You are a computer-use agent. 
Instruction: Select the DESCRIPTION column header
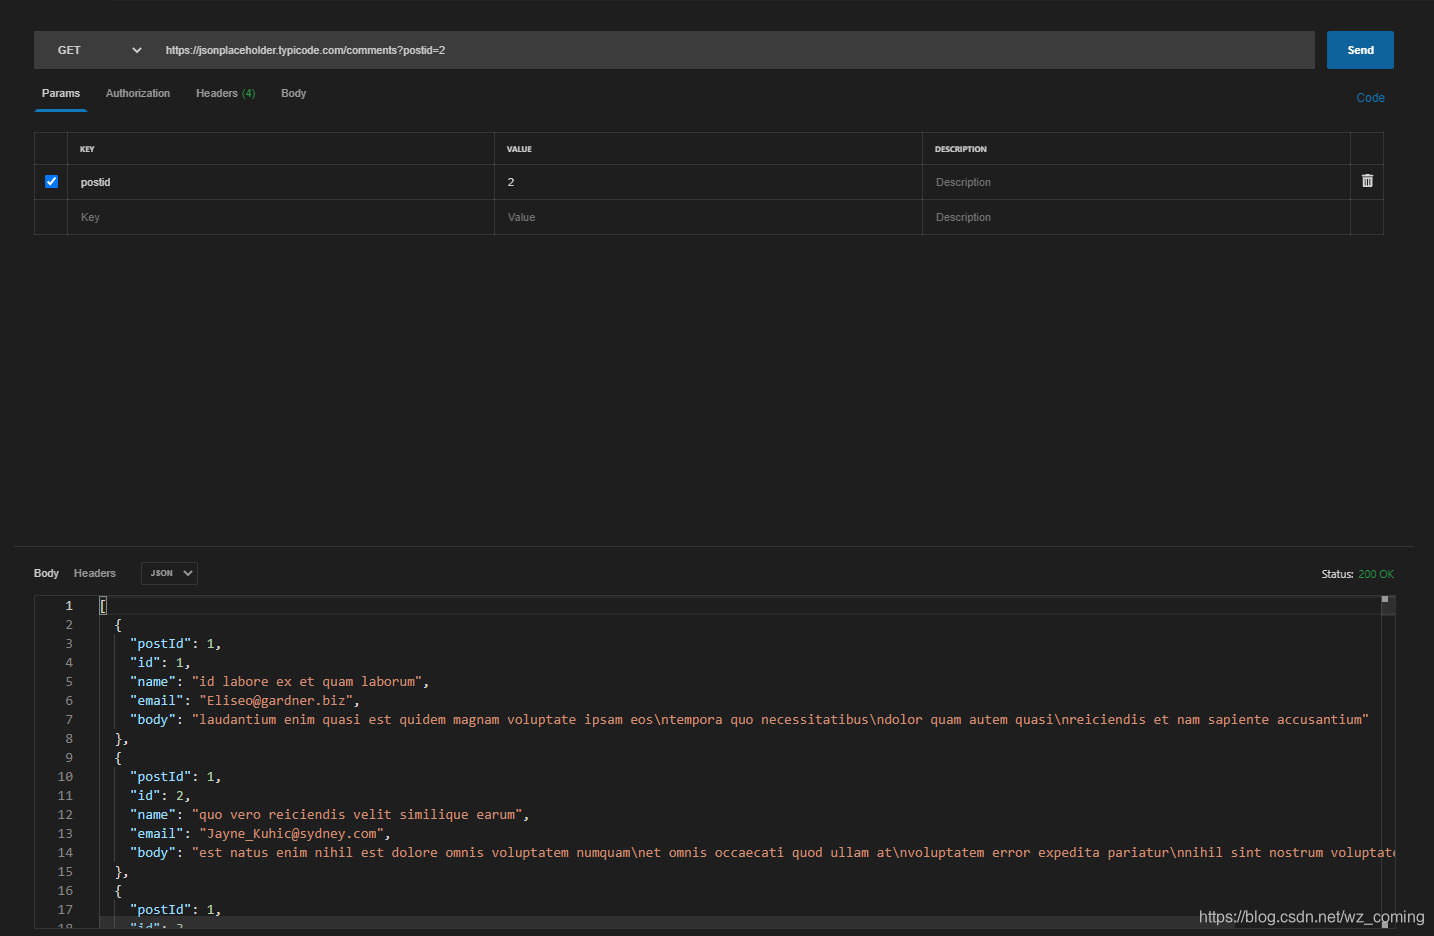coord(960,149)
